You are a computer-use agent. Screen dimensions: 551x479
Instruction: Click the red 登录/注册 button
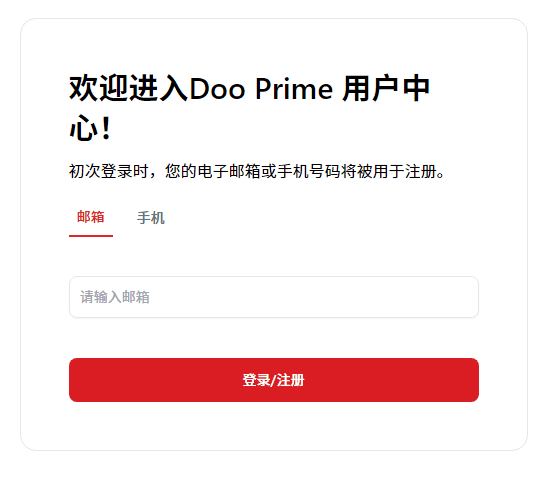(x=274, y=380)
